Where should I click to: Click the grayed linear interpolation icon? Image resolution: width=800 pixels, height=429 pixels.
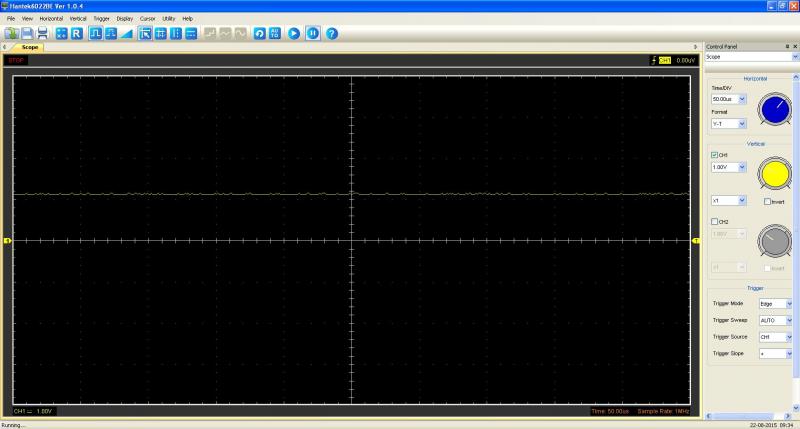tap(225, 34)
